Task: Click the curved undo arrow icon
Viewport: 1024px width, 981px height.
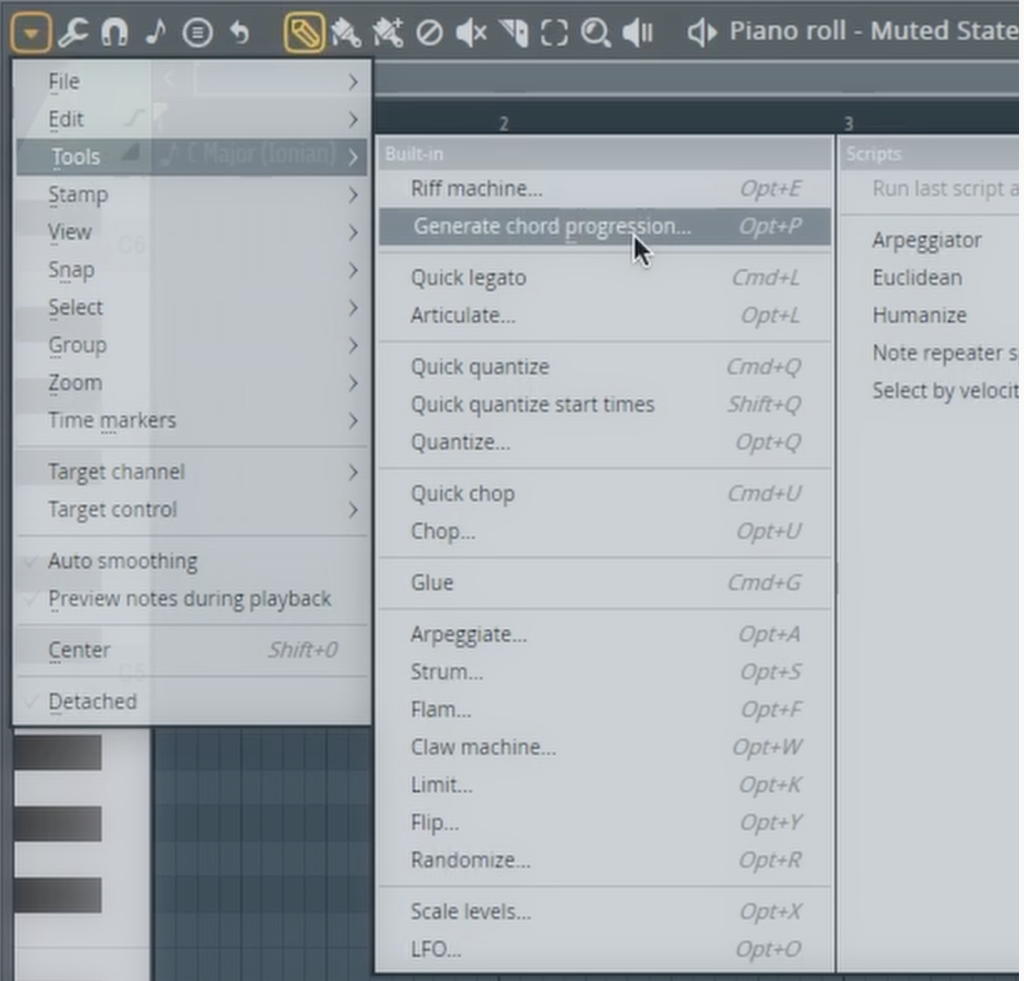Action: (240, 32)
